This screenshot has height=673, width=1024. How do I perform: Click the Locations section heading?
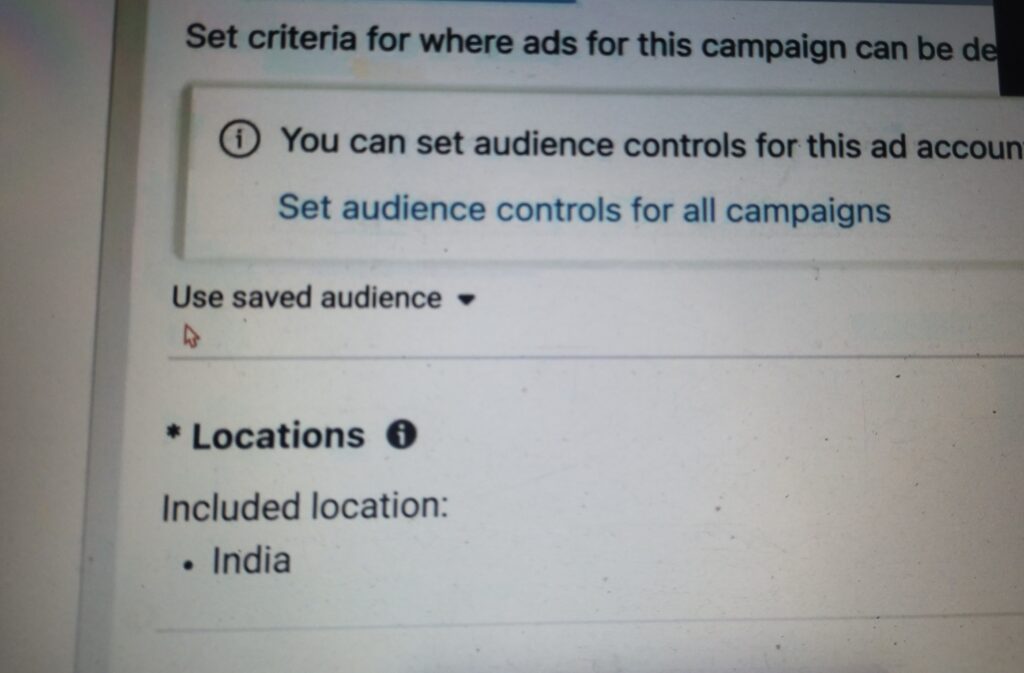pos(278,436)
